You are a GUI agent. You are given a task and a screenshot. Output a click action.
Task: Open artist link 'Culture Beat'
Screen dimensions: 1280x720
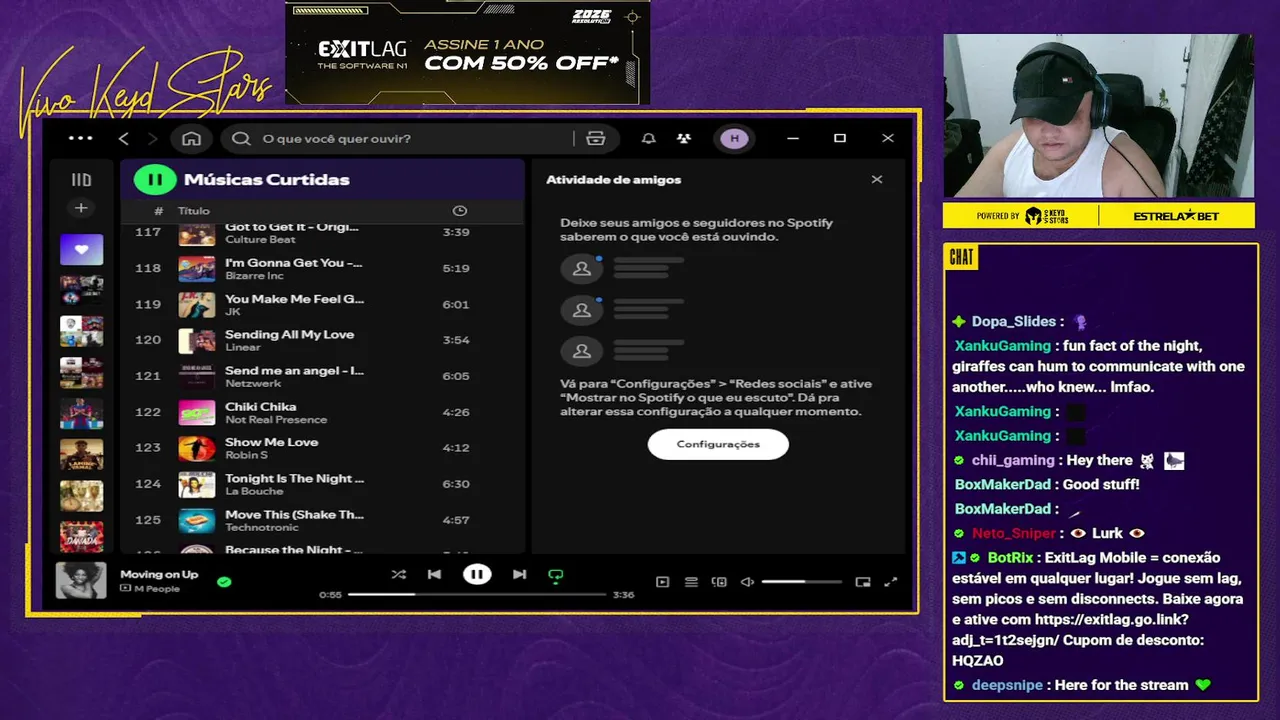260,240
